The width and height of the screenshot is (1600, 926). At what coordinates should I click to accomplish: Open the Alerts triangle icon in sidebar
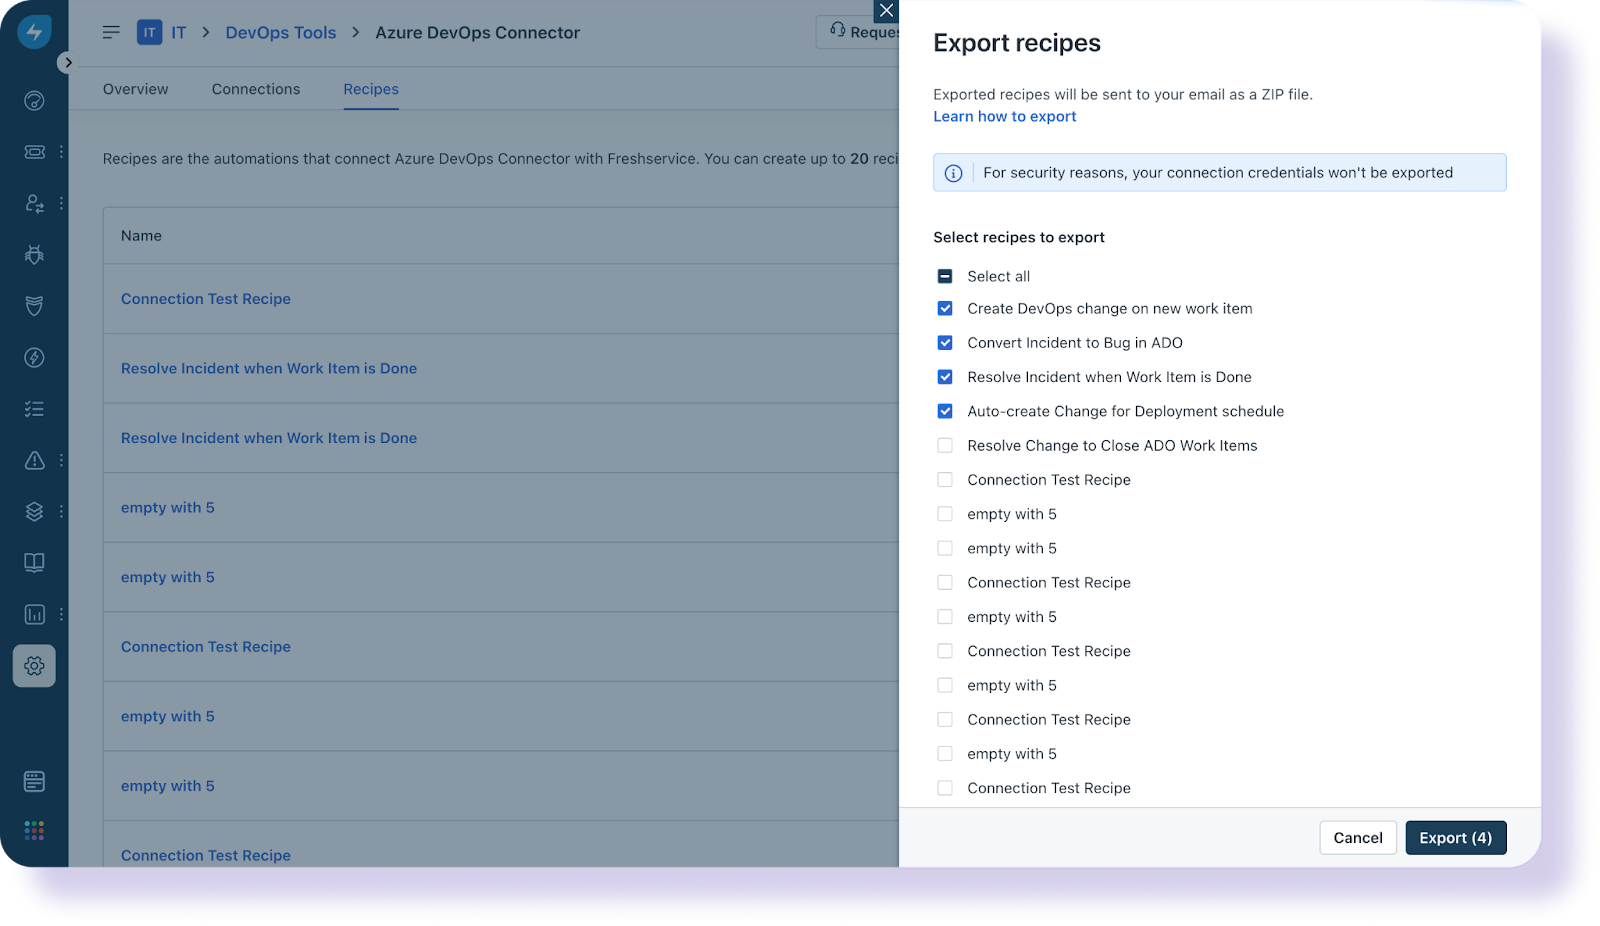[x=34, y=460]
